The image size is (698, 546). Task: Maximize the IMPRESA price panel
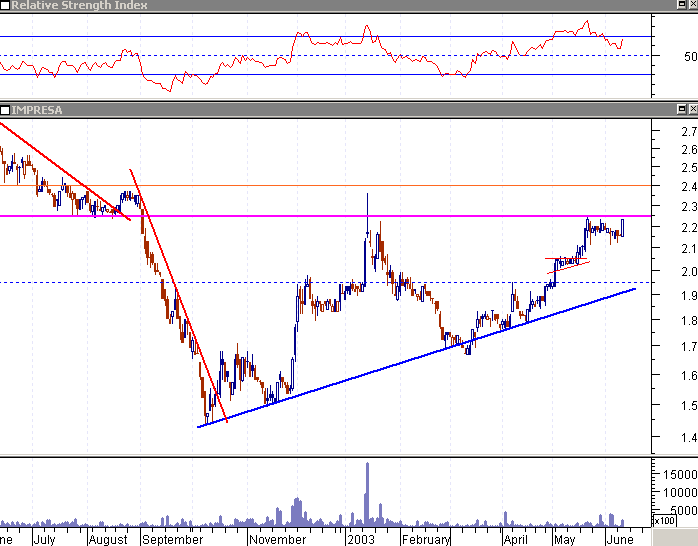click(682, 109)
